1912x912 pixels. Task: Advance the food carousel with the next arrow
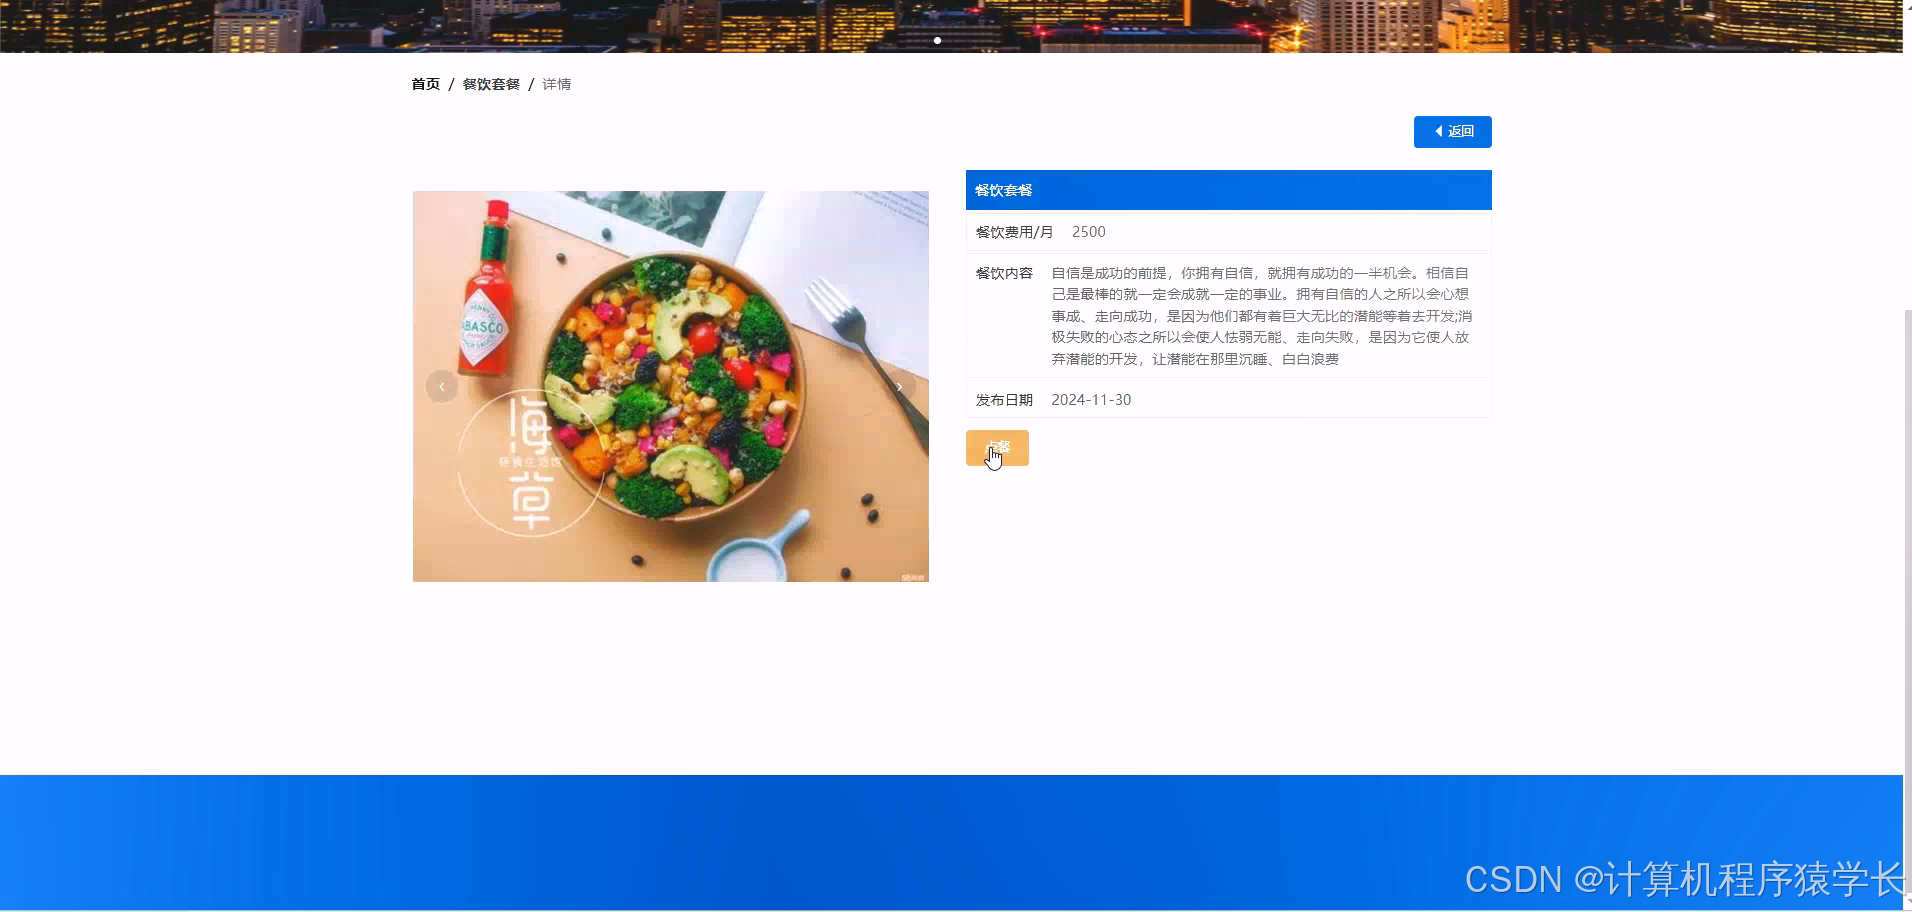tap(899, 386)
